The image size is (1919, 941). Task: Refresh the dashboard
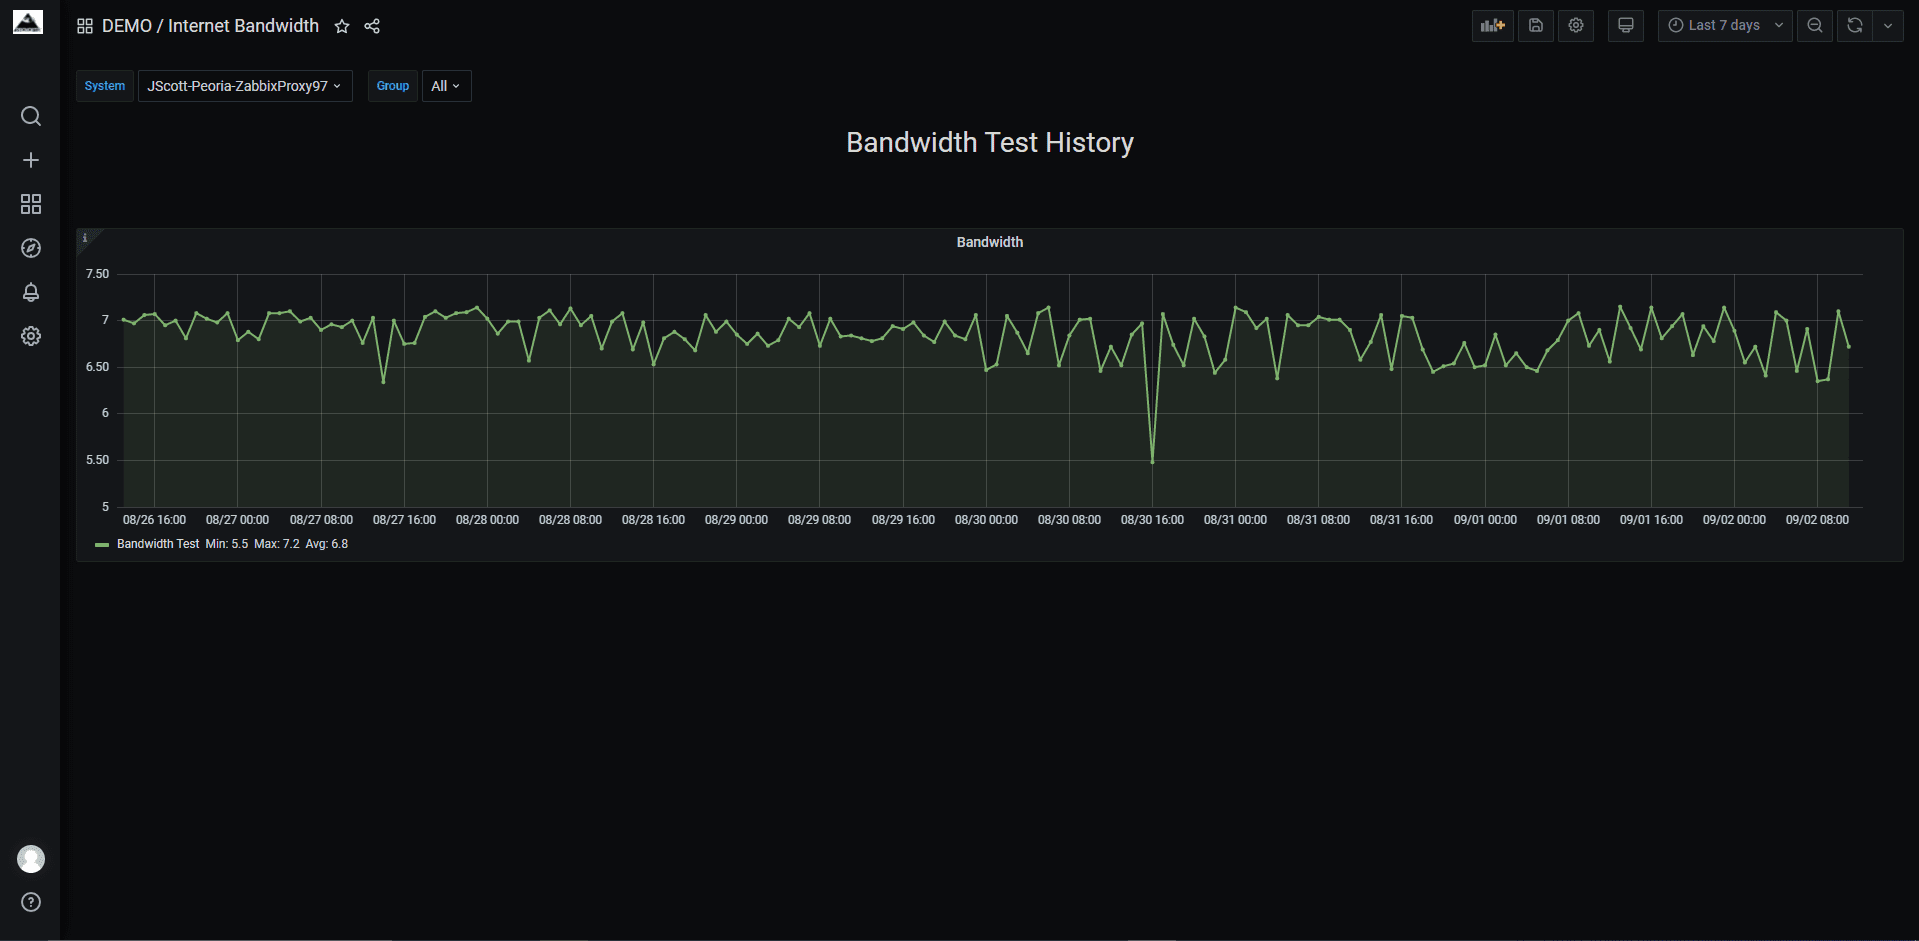point(1855,26)
